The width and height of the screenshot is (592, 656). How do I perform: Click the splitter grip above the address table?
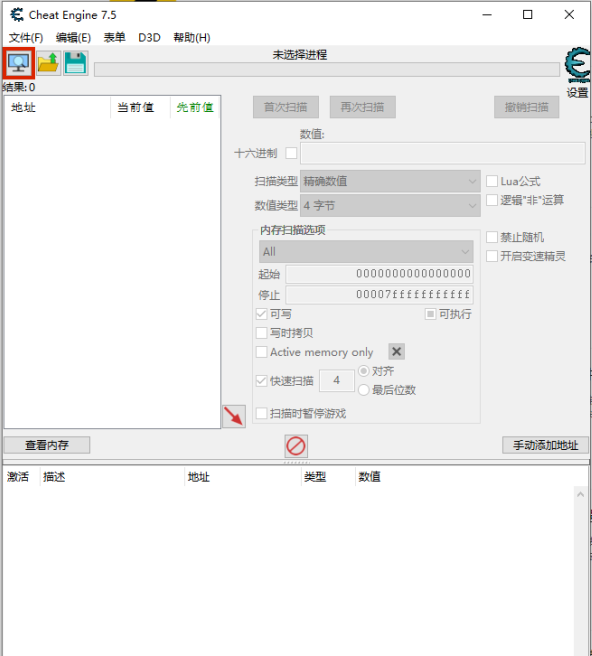coord(296,462)
